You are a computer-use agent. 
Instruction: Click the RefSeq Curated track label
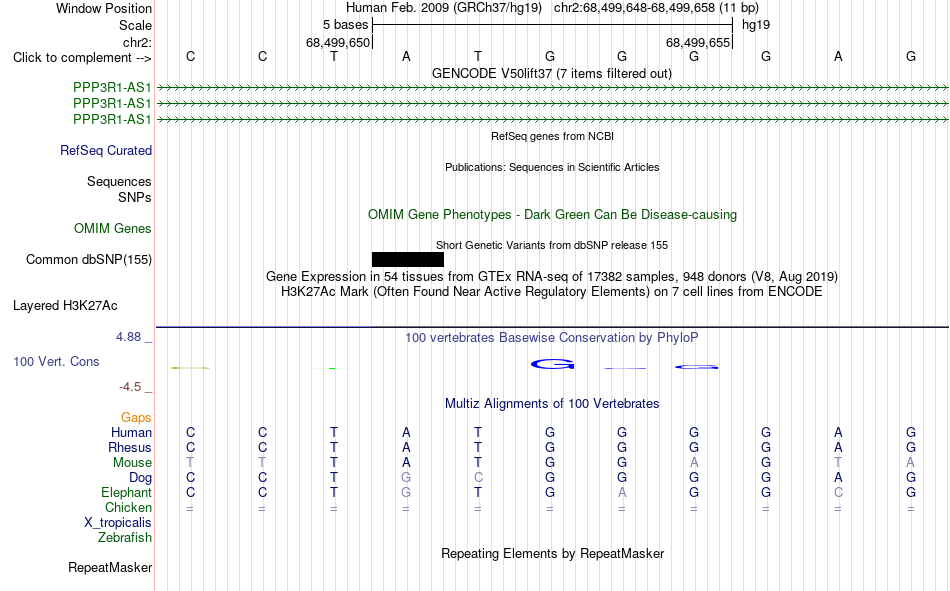(x=106, y=150)
